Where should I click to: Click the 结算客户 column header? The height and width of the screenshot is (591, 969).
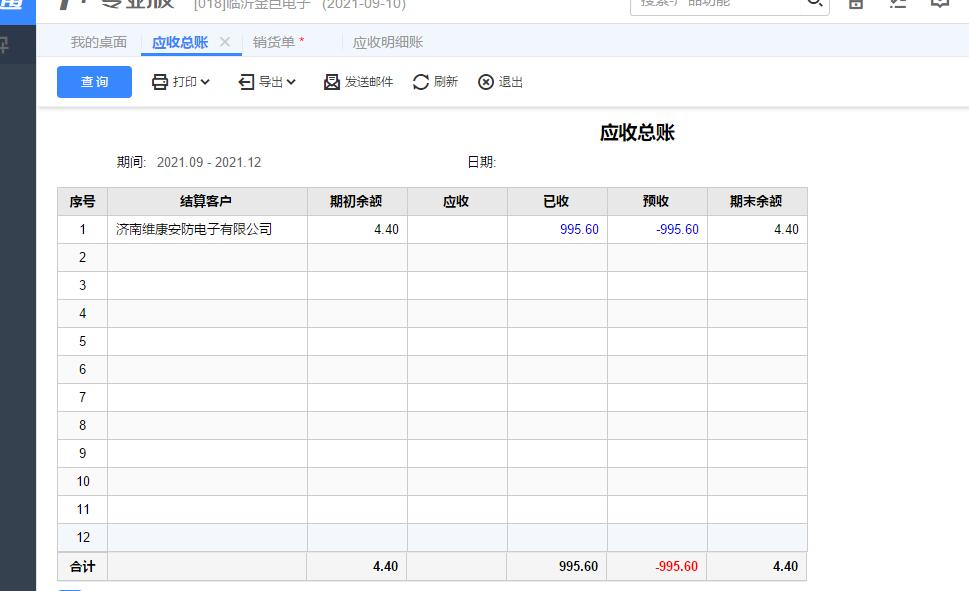pyautogui.click(x=207, y=202)
